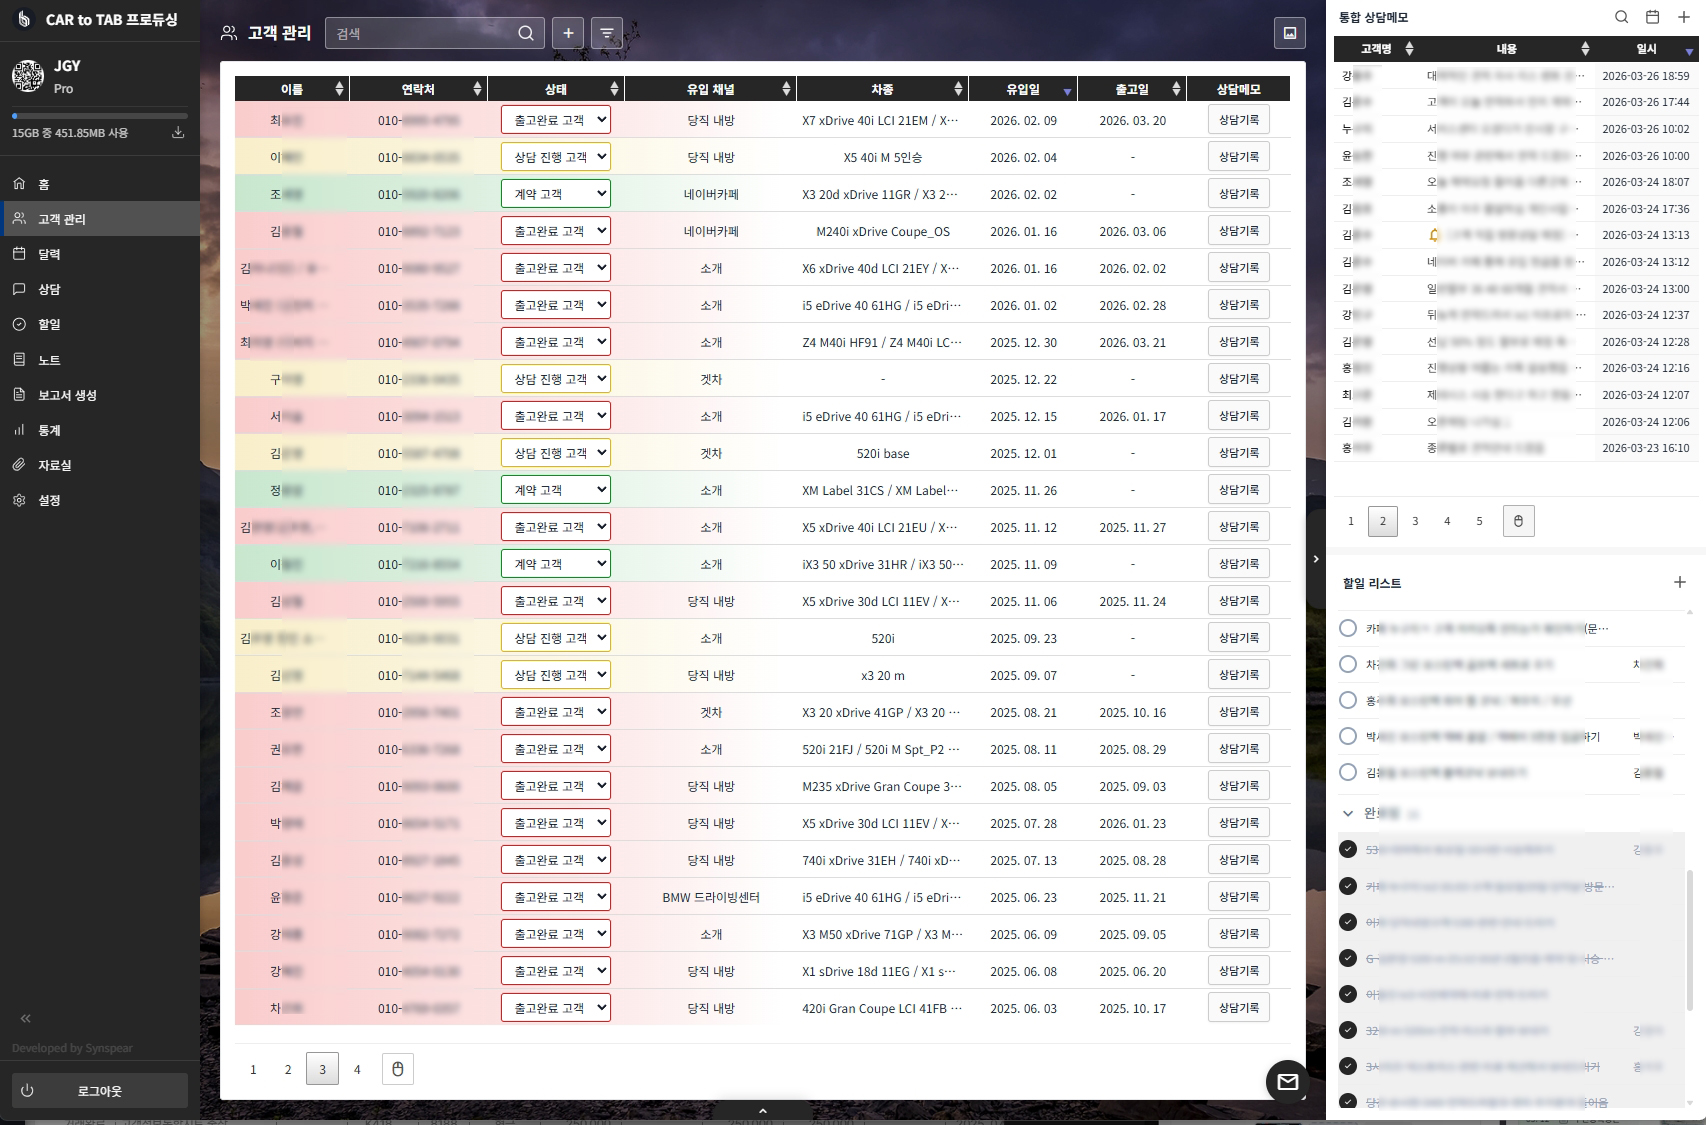Collapse the completed todos section chevron

tap(1348, 813)
